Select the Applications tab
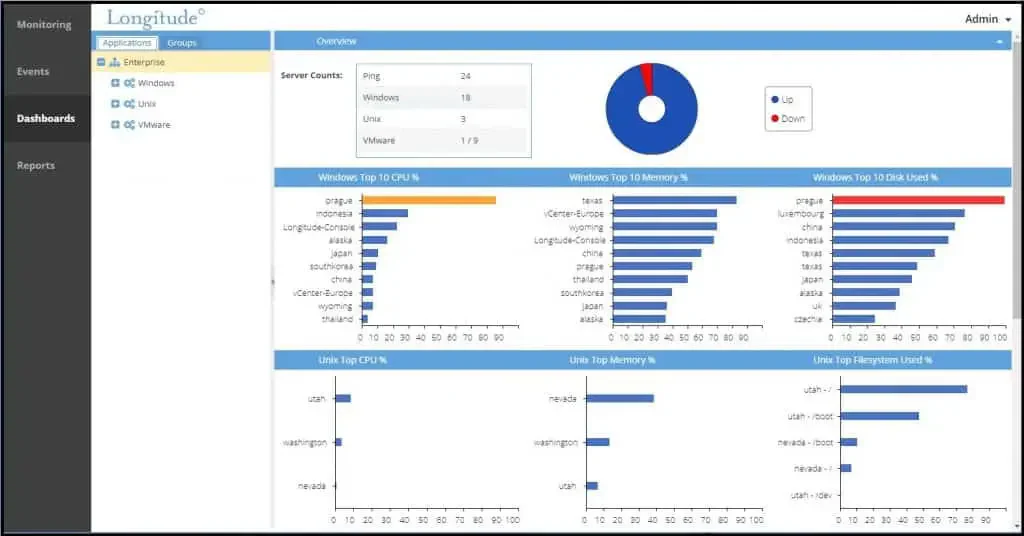 pyautogui.click(x=127, y=43)
